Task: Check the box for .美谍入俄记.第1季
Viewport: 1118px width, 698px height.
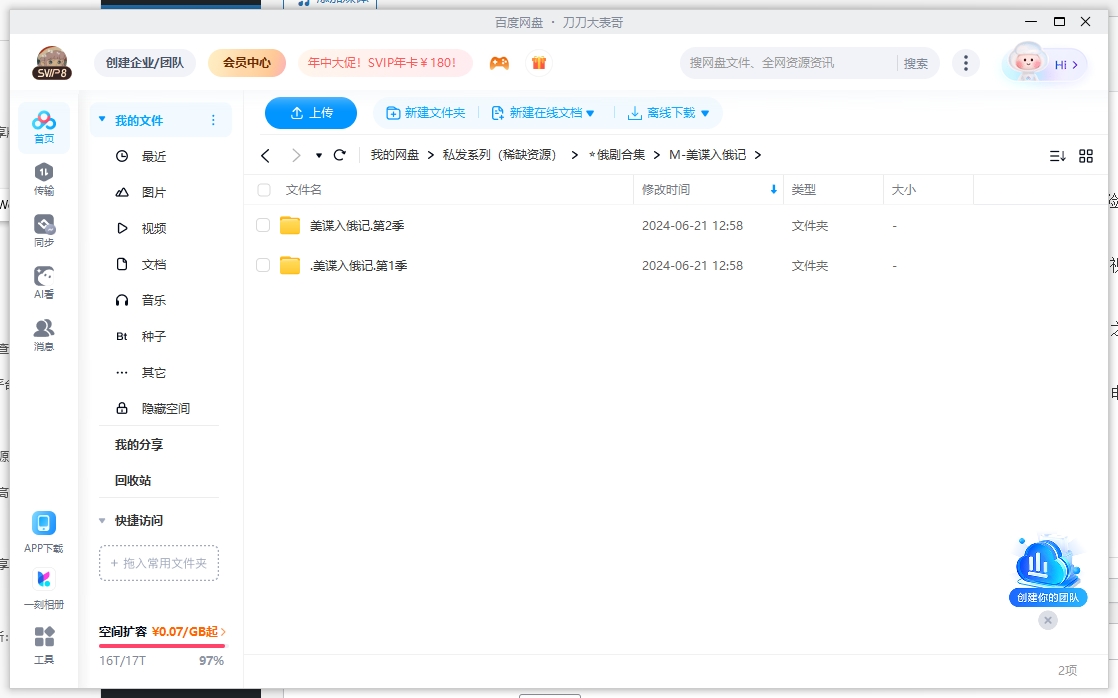Action: [x=263, y=266]
